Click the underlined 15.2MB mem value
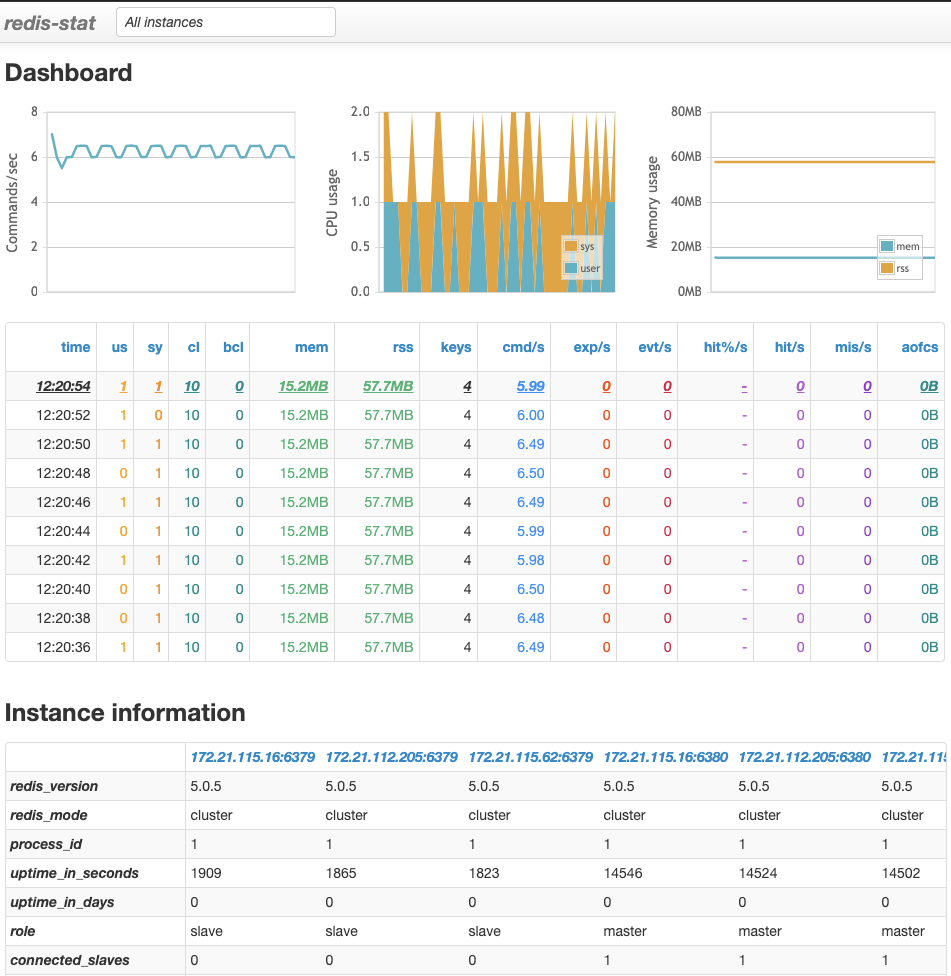 [x=303, y=387]
